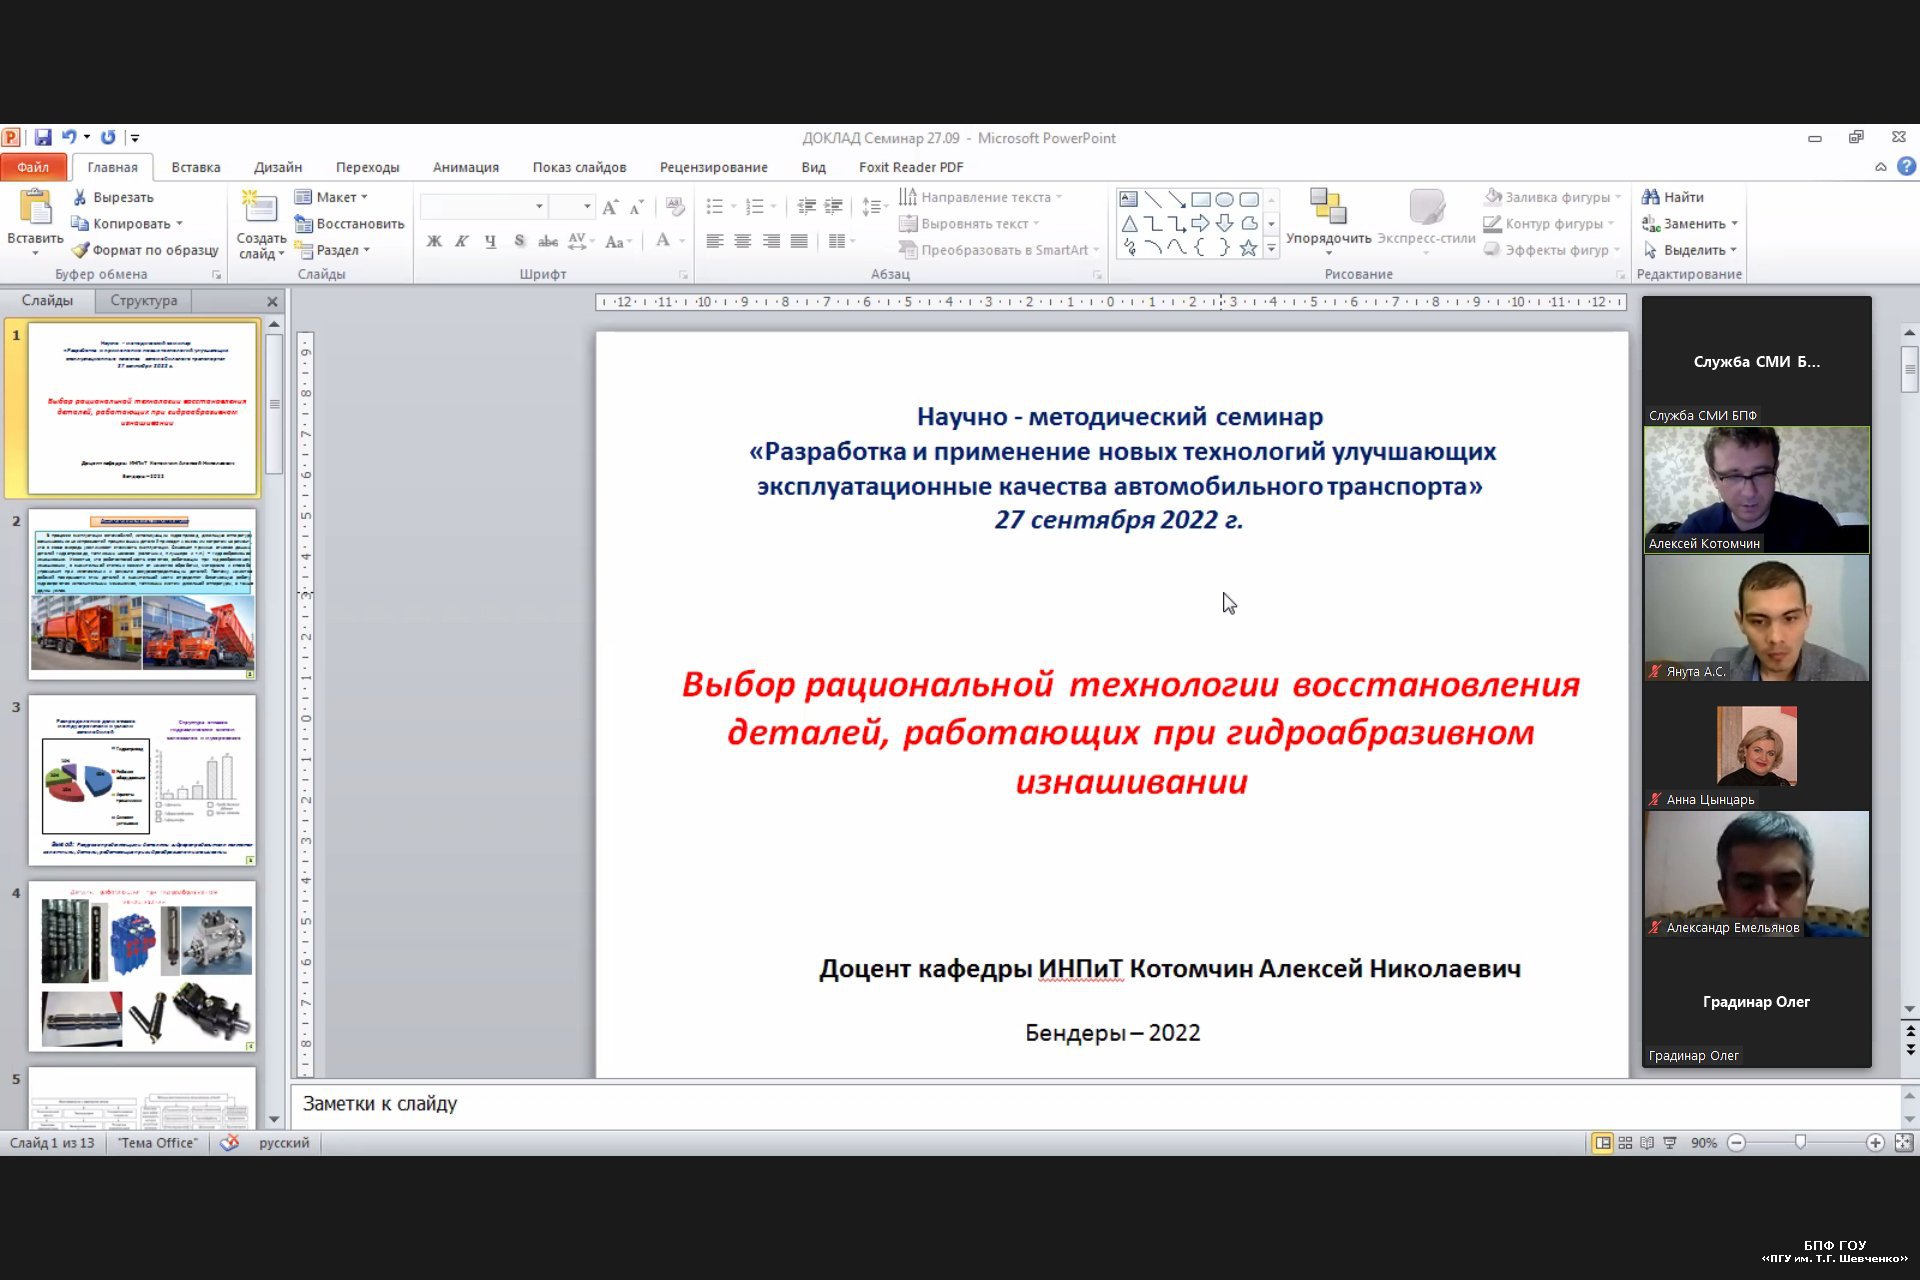Image resolution: width=1920 pixels, height=1280 pixels.
Task: Redo action in quick access toolbar
Action: [x=108, y=138]
